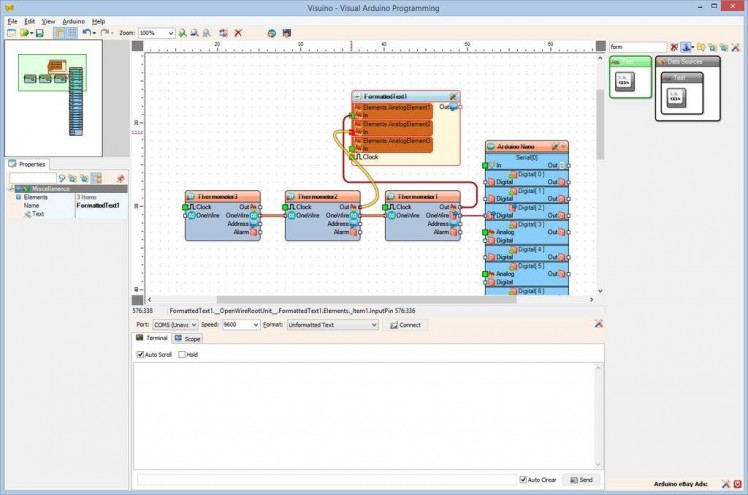Open the Arduino menu
Viewport: 748px width, 495px height.
(73, 21)
